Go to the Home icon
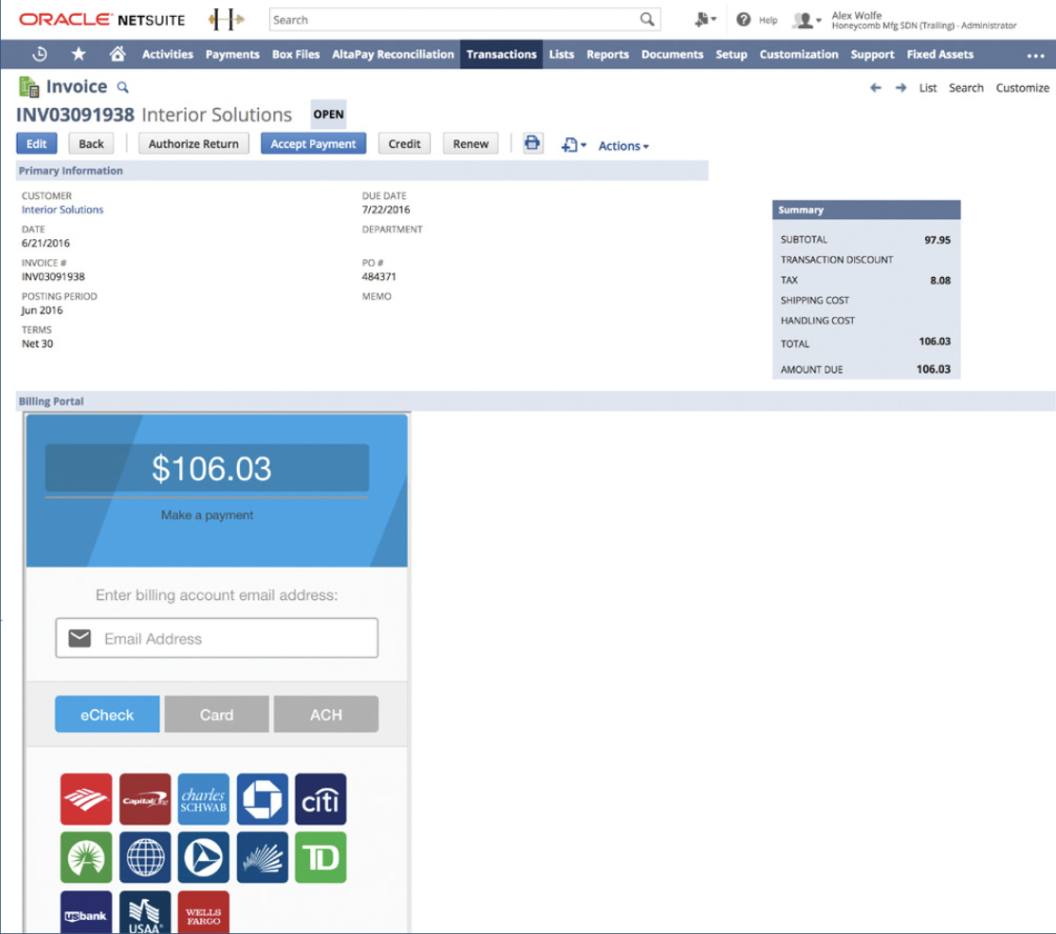Viewport: 1056px width, 934px height. (x=117, y=54)
